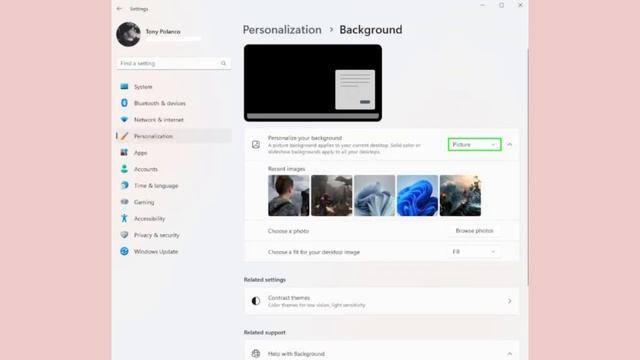640x360 pixels.
Task: Click the System monitor icon
Action: click(x=124, y=87)
